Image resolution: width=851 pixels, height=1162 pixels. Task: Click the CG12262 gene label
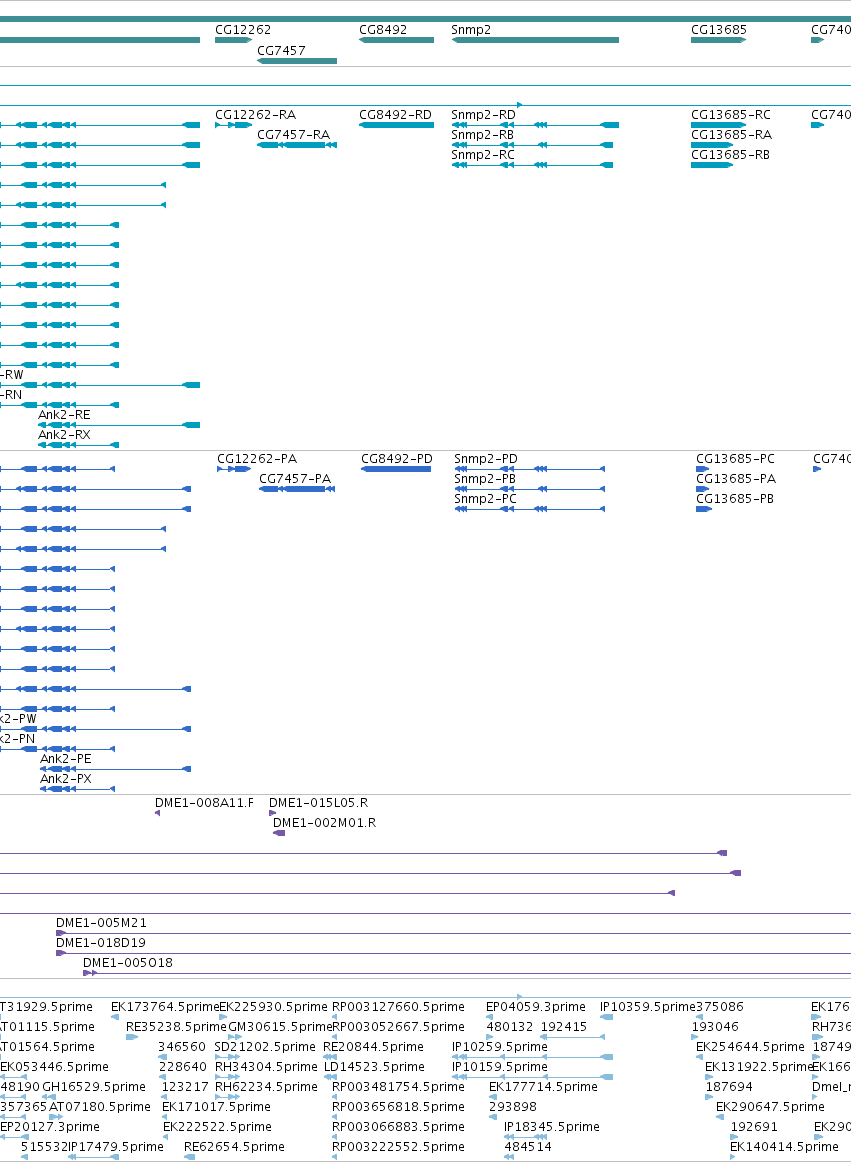[x=243, y=30]
